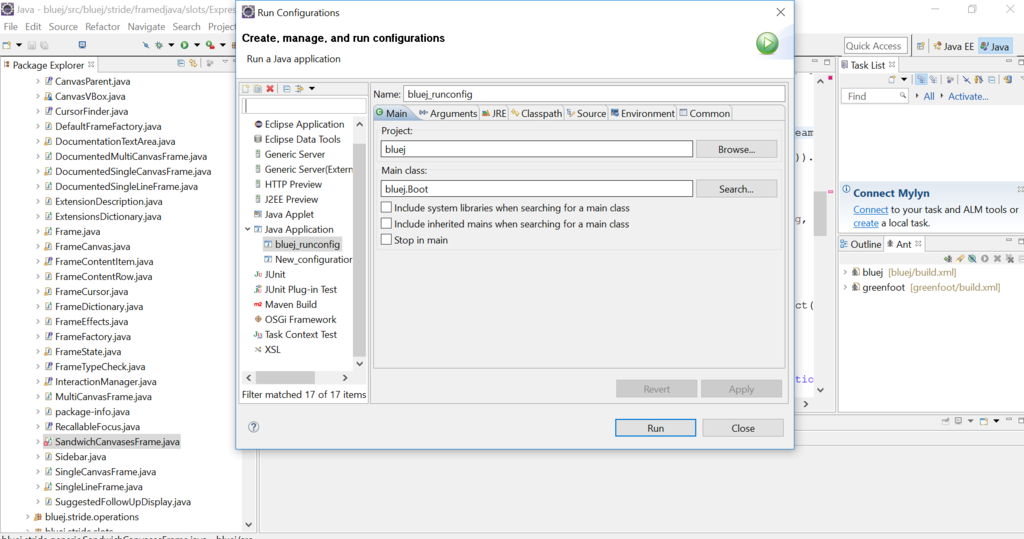Check the Stop in main checkbox

click(x=387, y=240)
